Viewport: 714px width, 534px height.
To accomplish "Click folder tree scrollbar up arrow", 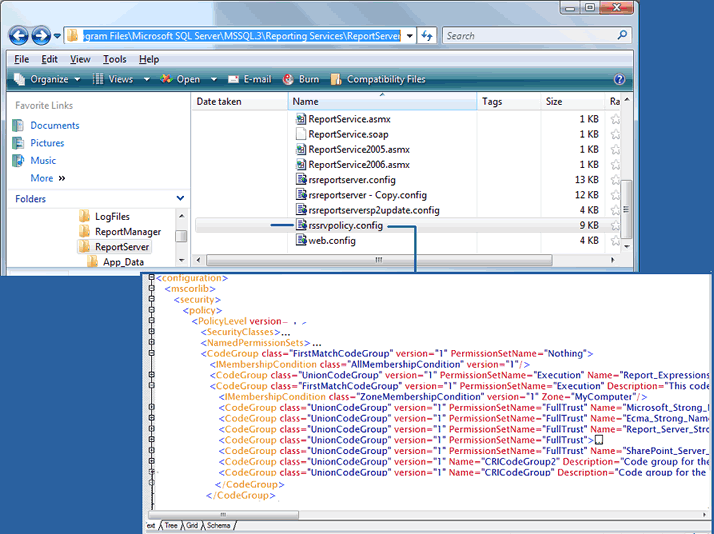I will pyautogui.click(x=181, y=216).
